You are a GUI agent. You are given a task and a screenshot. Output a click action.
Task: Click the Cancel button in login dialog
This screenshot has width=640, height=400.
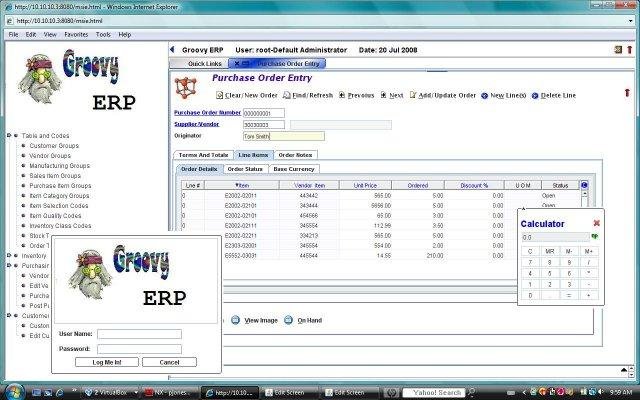[x=169, y=362]
